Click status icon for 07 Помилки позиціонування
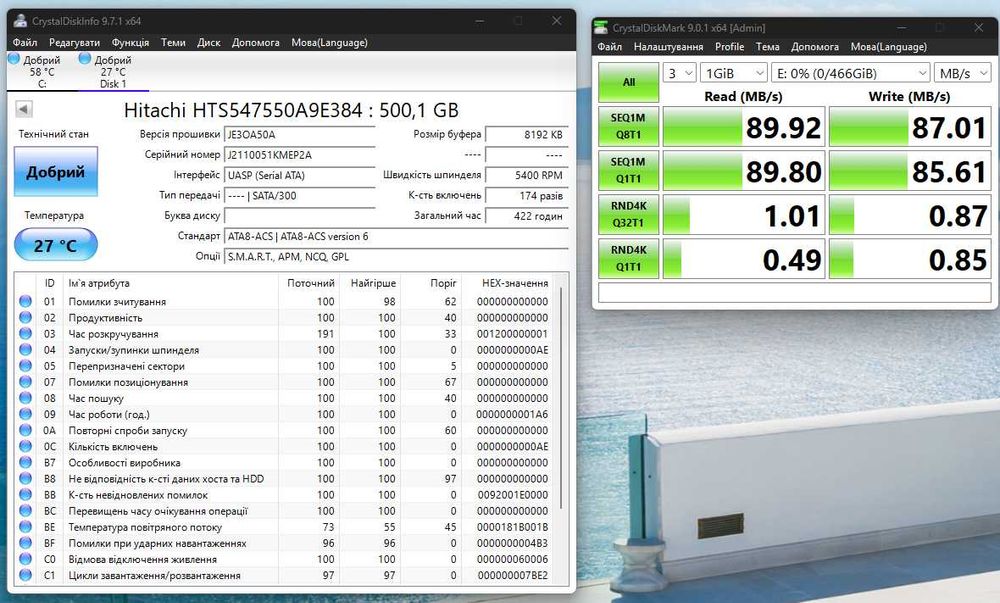 tap(26, 381)
